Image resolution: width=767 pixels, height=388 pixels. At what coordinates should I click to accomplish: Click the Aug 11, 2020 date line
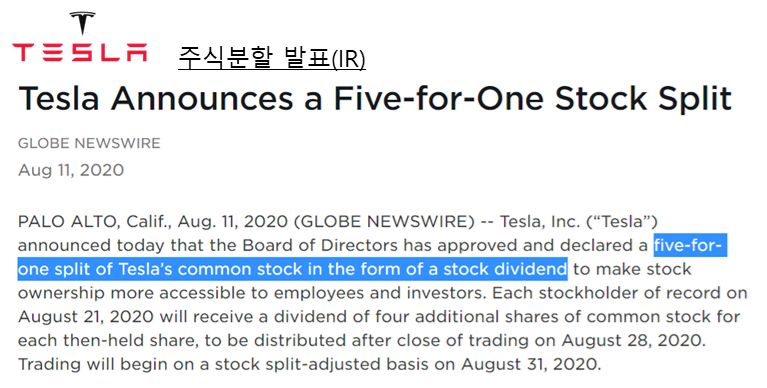(x=71, y=170)
